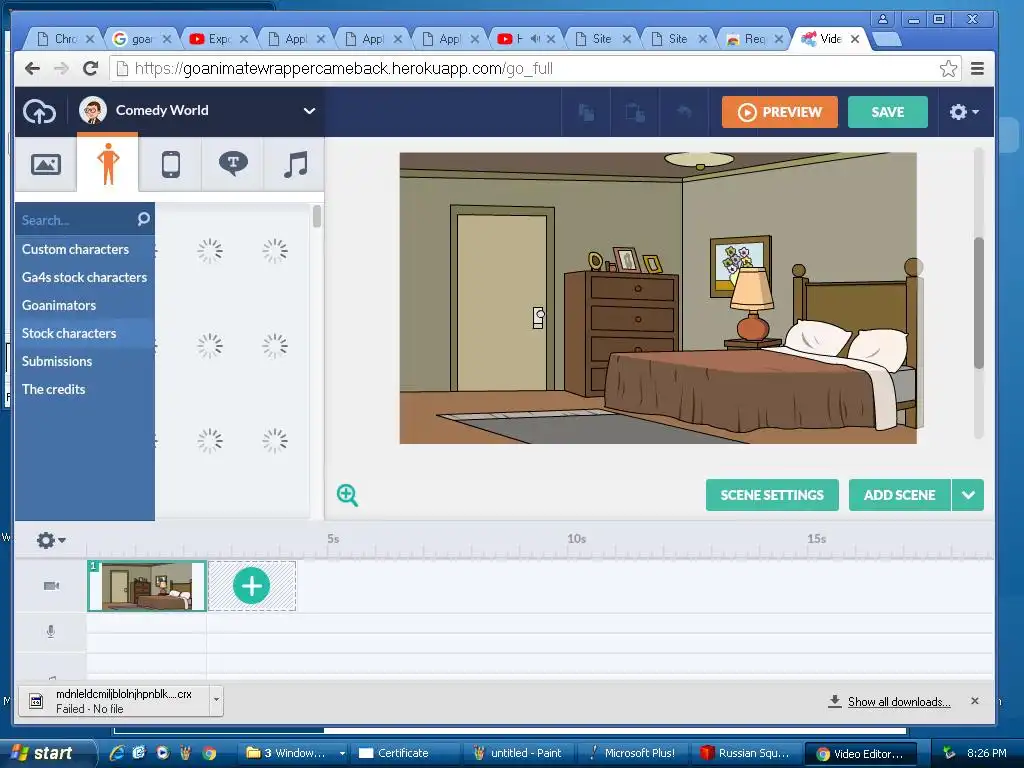The width and height of the screenshot is (1024, 768).
Task: Click the search magnifier icon
Action: [x=144, y=219]
